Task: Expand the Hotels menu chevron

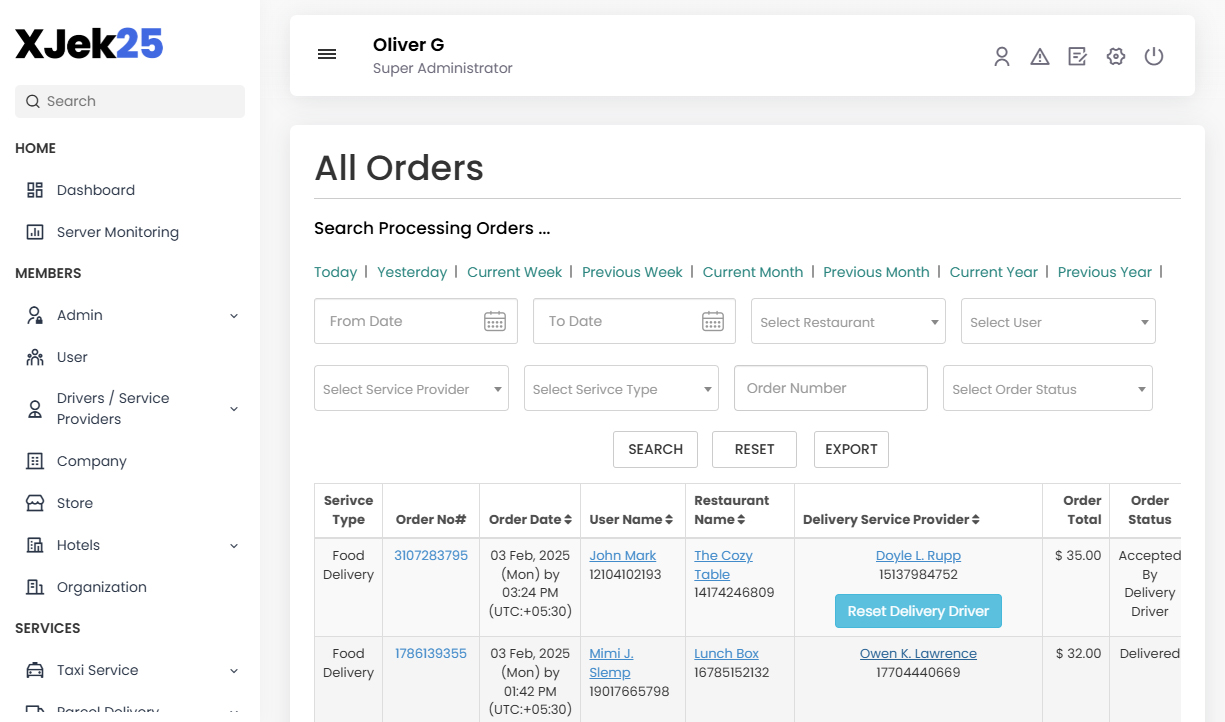Action: (x=233, y=545)
